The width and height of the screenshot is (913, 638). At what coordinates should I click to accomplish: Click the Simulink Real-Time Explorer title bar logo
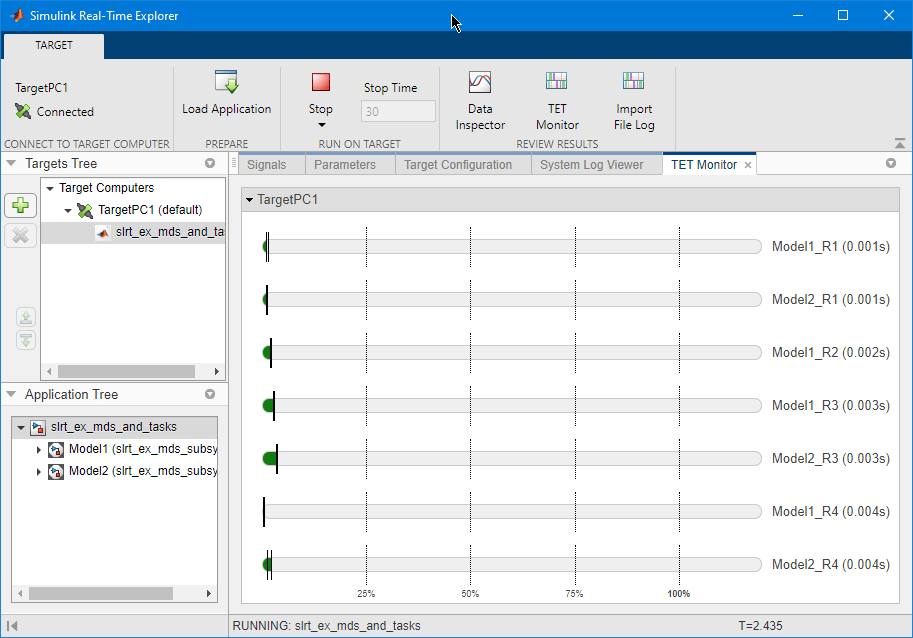(17, 15)
